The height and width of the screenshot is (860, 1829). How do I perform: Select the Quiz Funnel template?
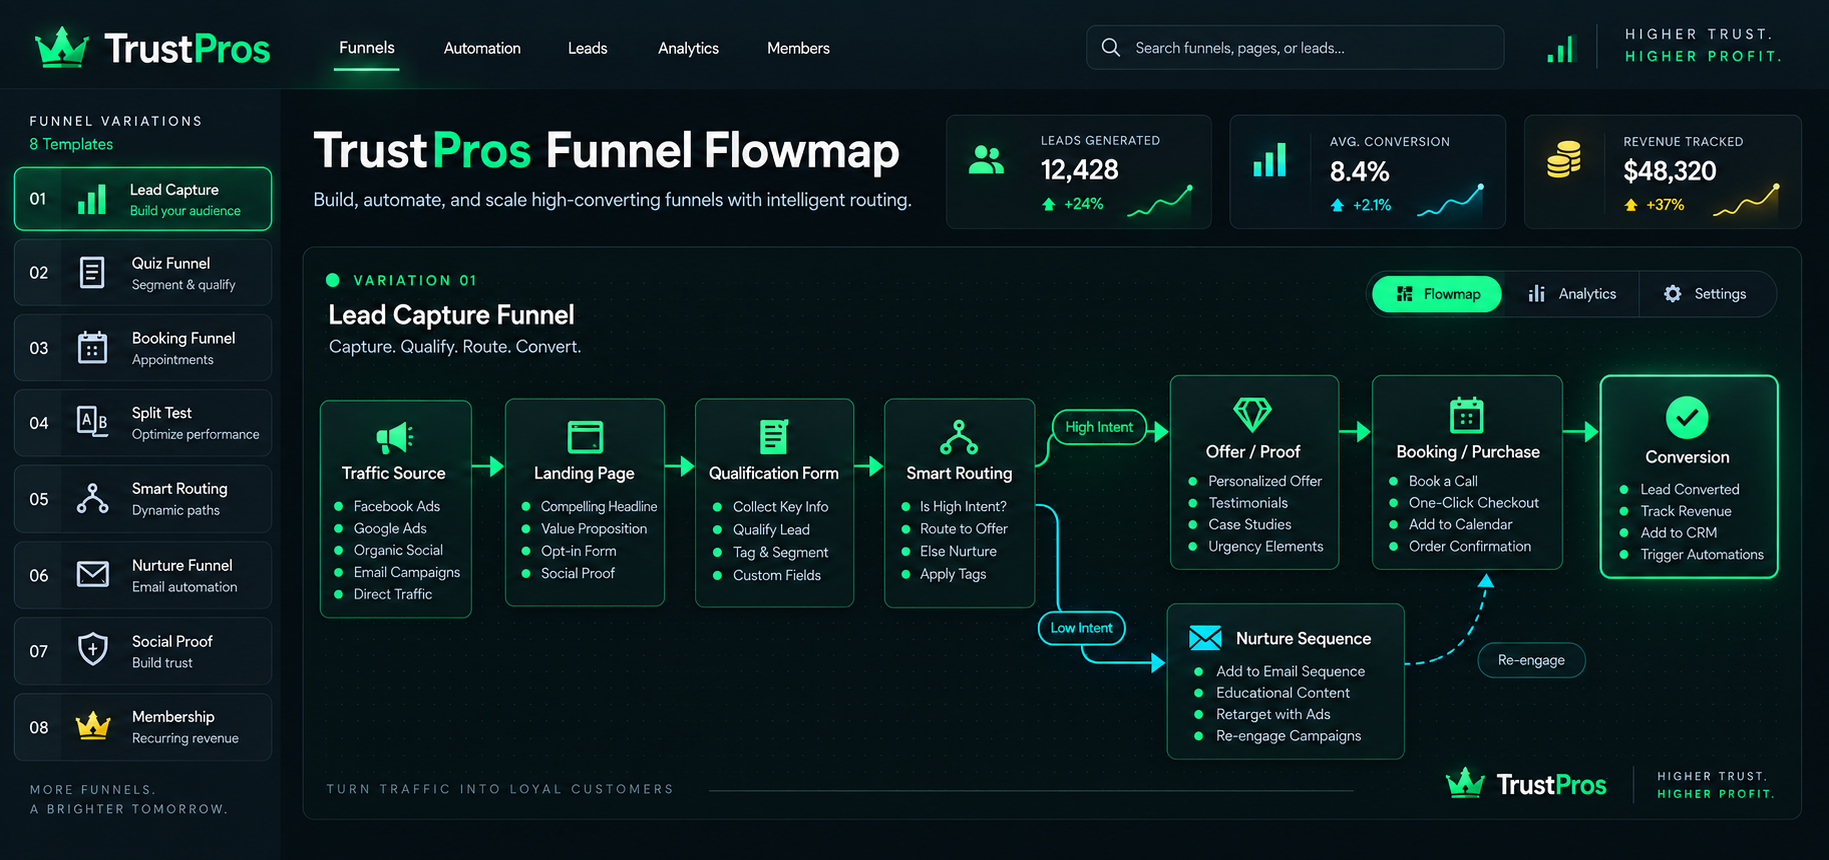click(x=143, y=272)
